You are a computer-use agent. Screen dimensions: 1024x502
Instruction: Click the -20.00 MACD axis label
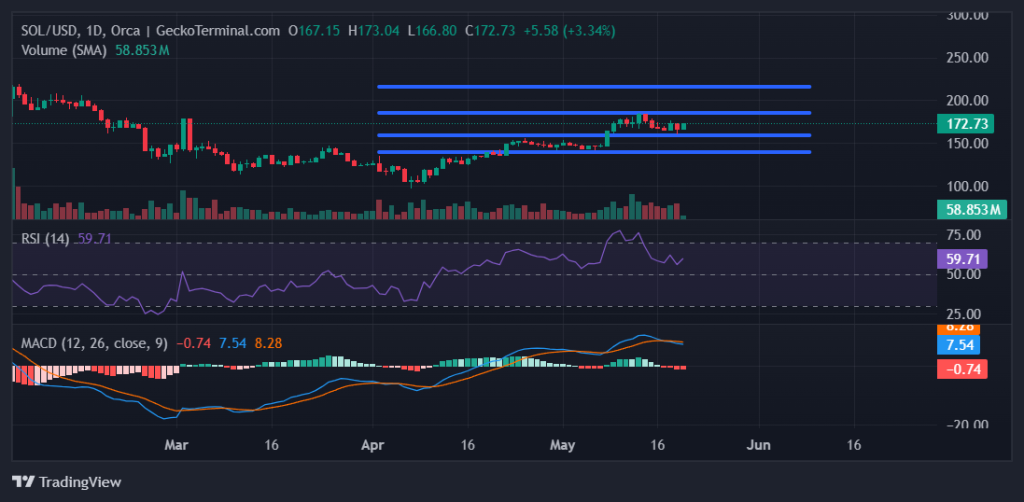(x=965, y=424)
